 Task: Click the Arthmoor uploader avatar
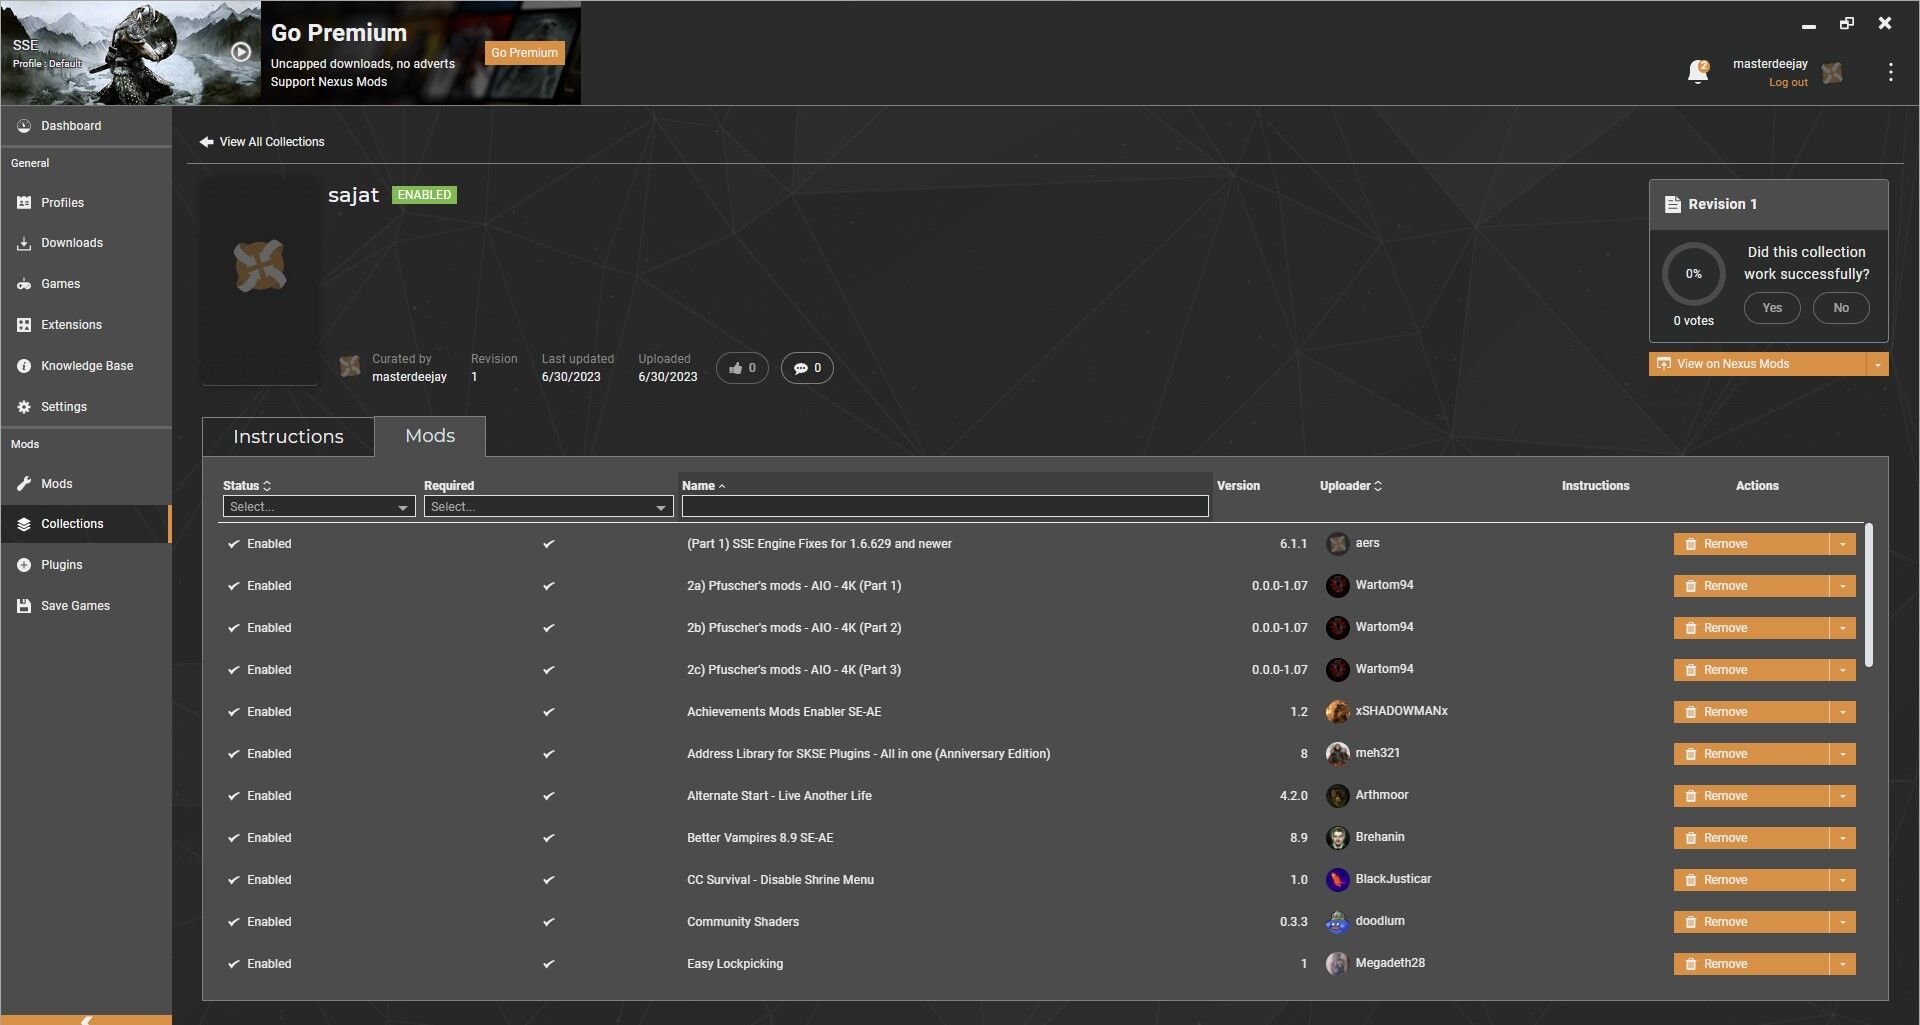tap(1337, 796)
